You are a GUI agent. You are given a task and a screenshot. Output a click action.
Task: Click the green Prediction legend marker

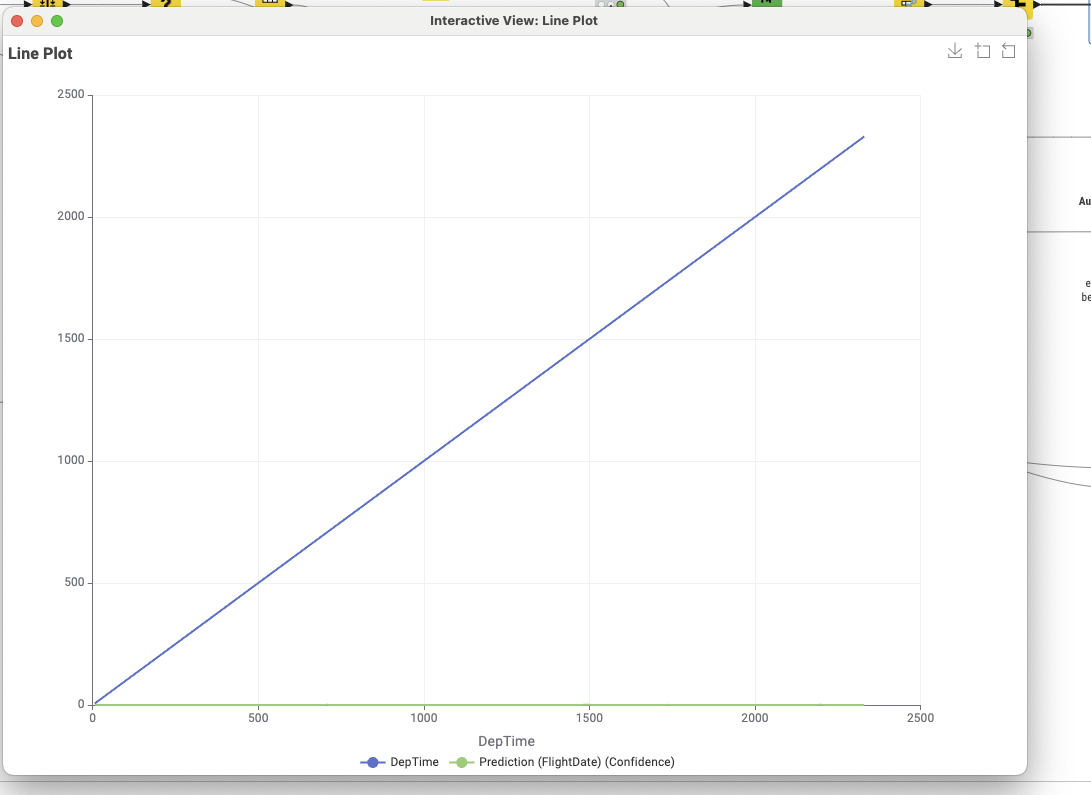(461, 762)
